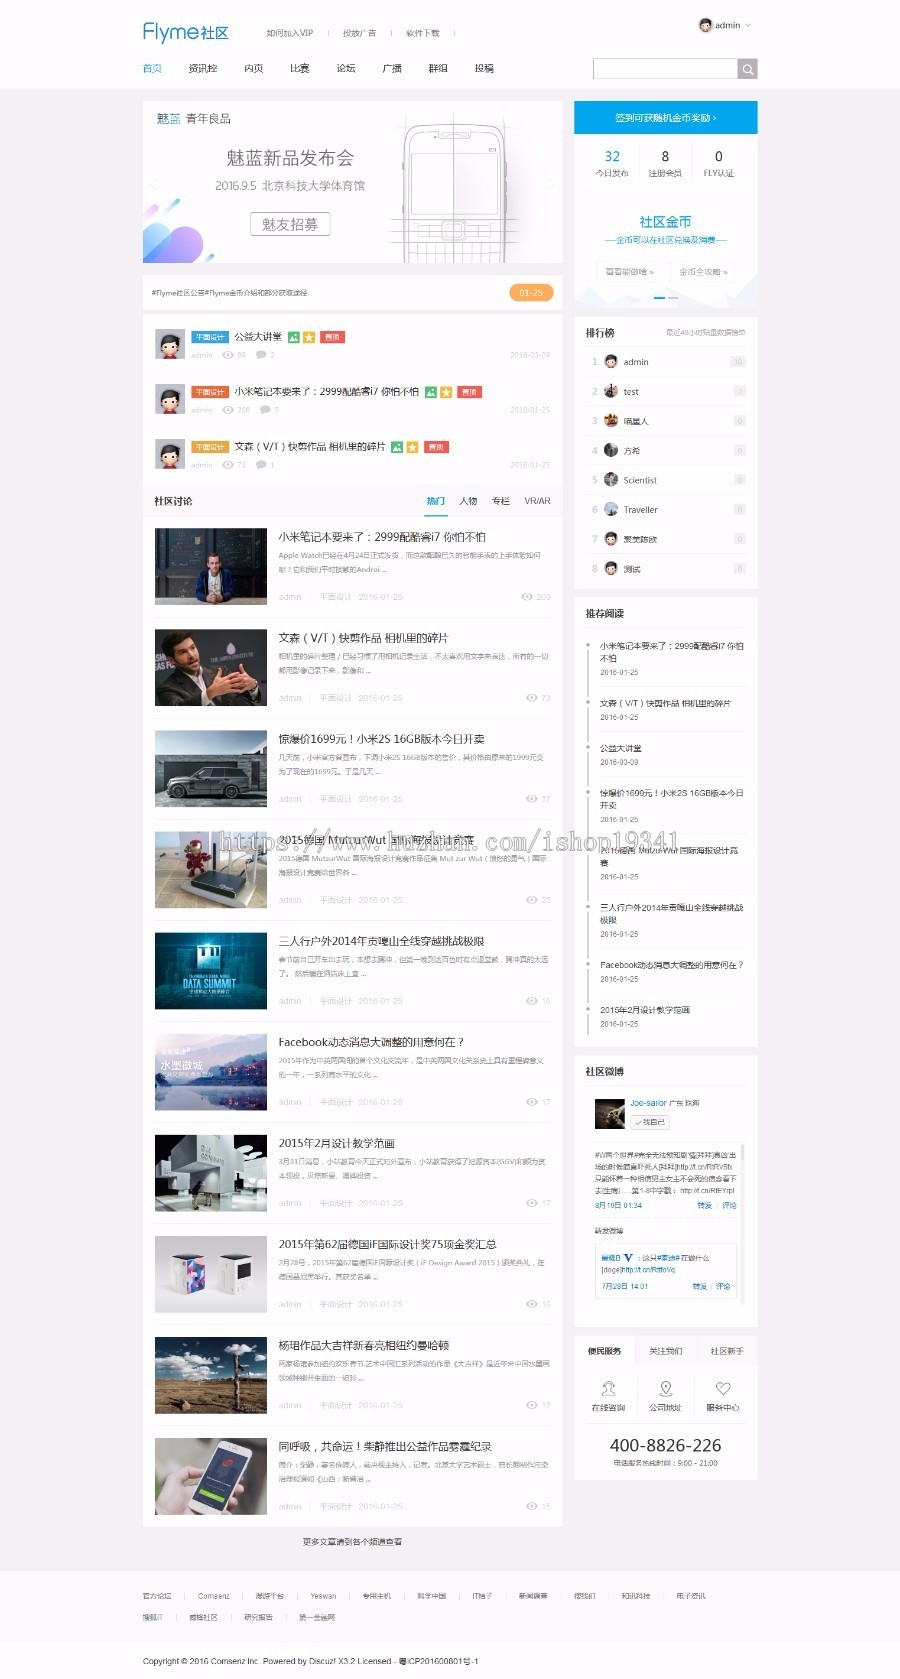Click the orange 01-25 date badge
900x1679 pixels.
coord(531,293)
